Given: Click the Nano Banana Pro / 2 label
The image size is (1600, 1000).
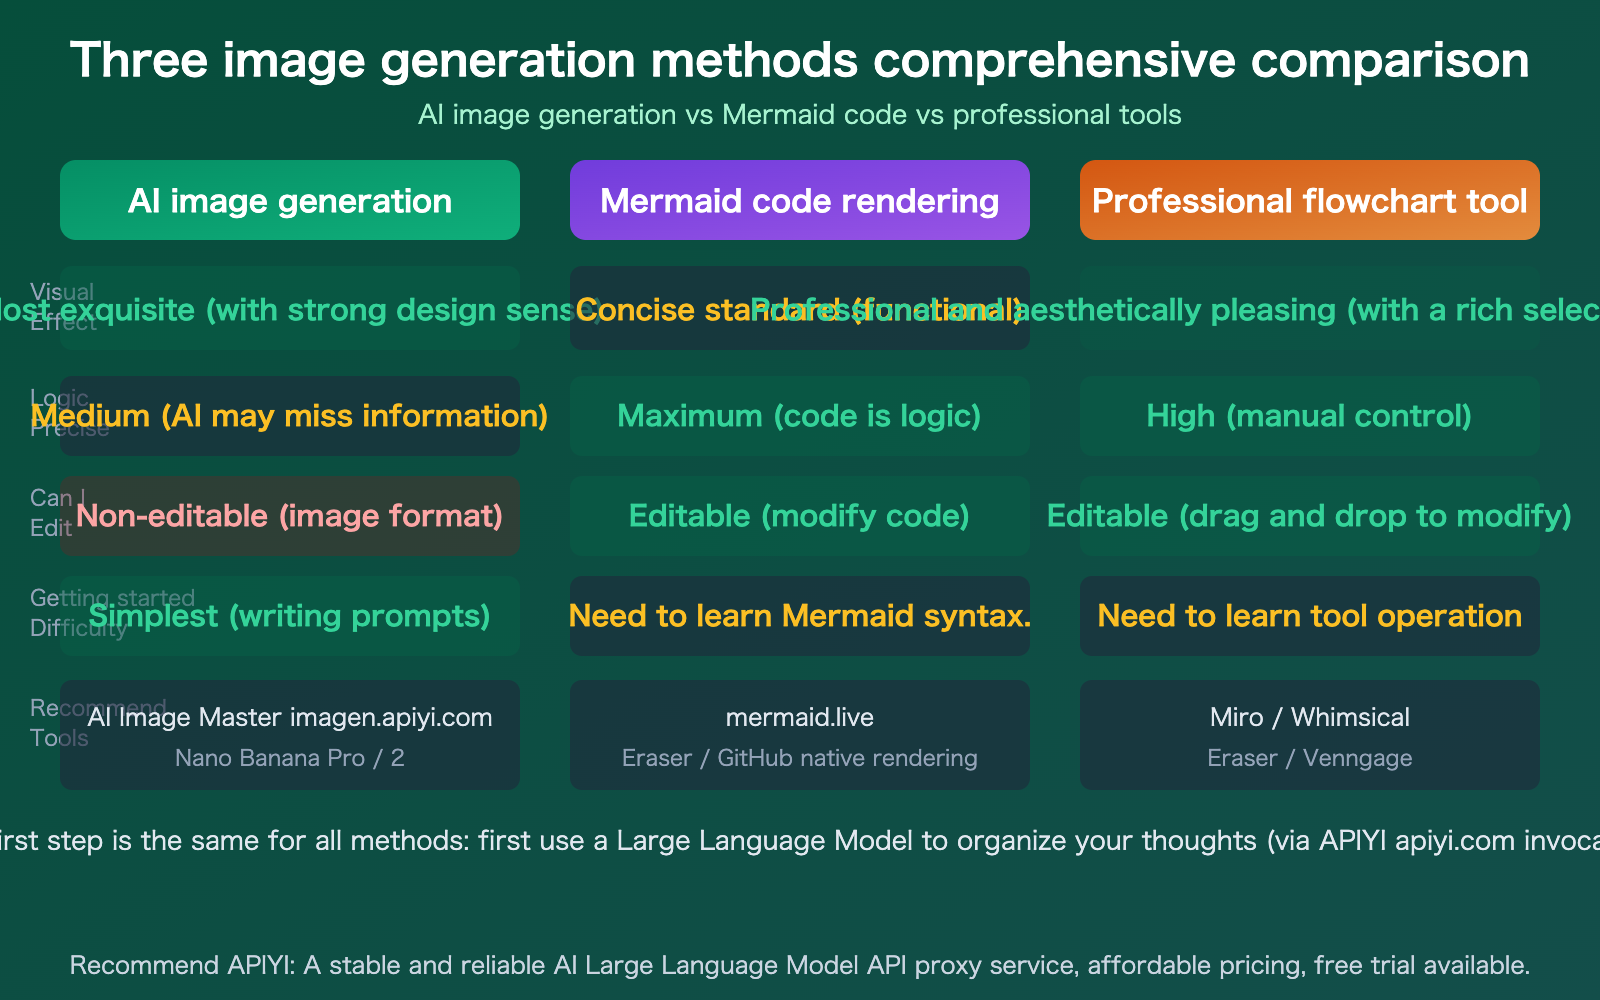Looking at the screenshot, I should (x=289, y=758).
